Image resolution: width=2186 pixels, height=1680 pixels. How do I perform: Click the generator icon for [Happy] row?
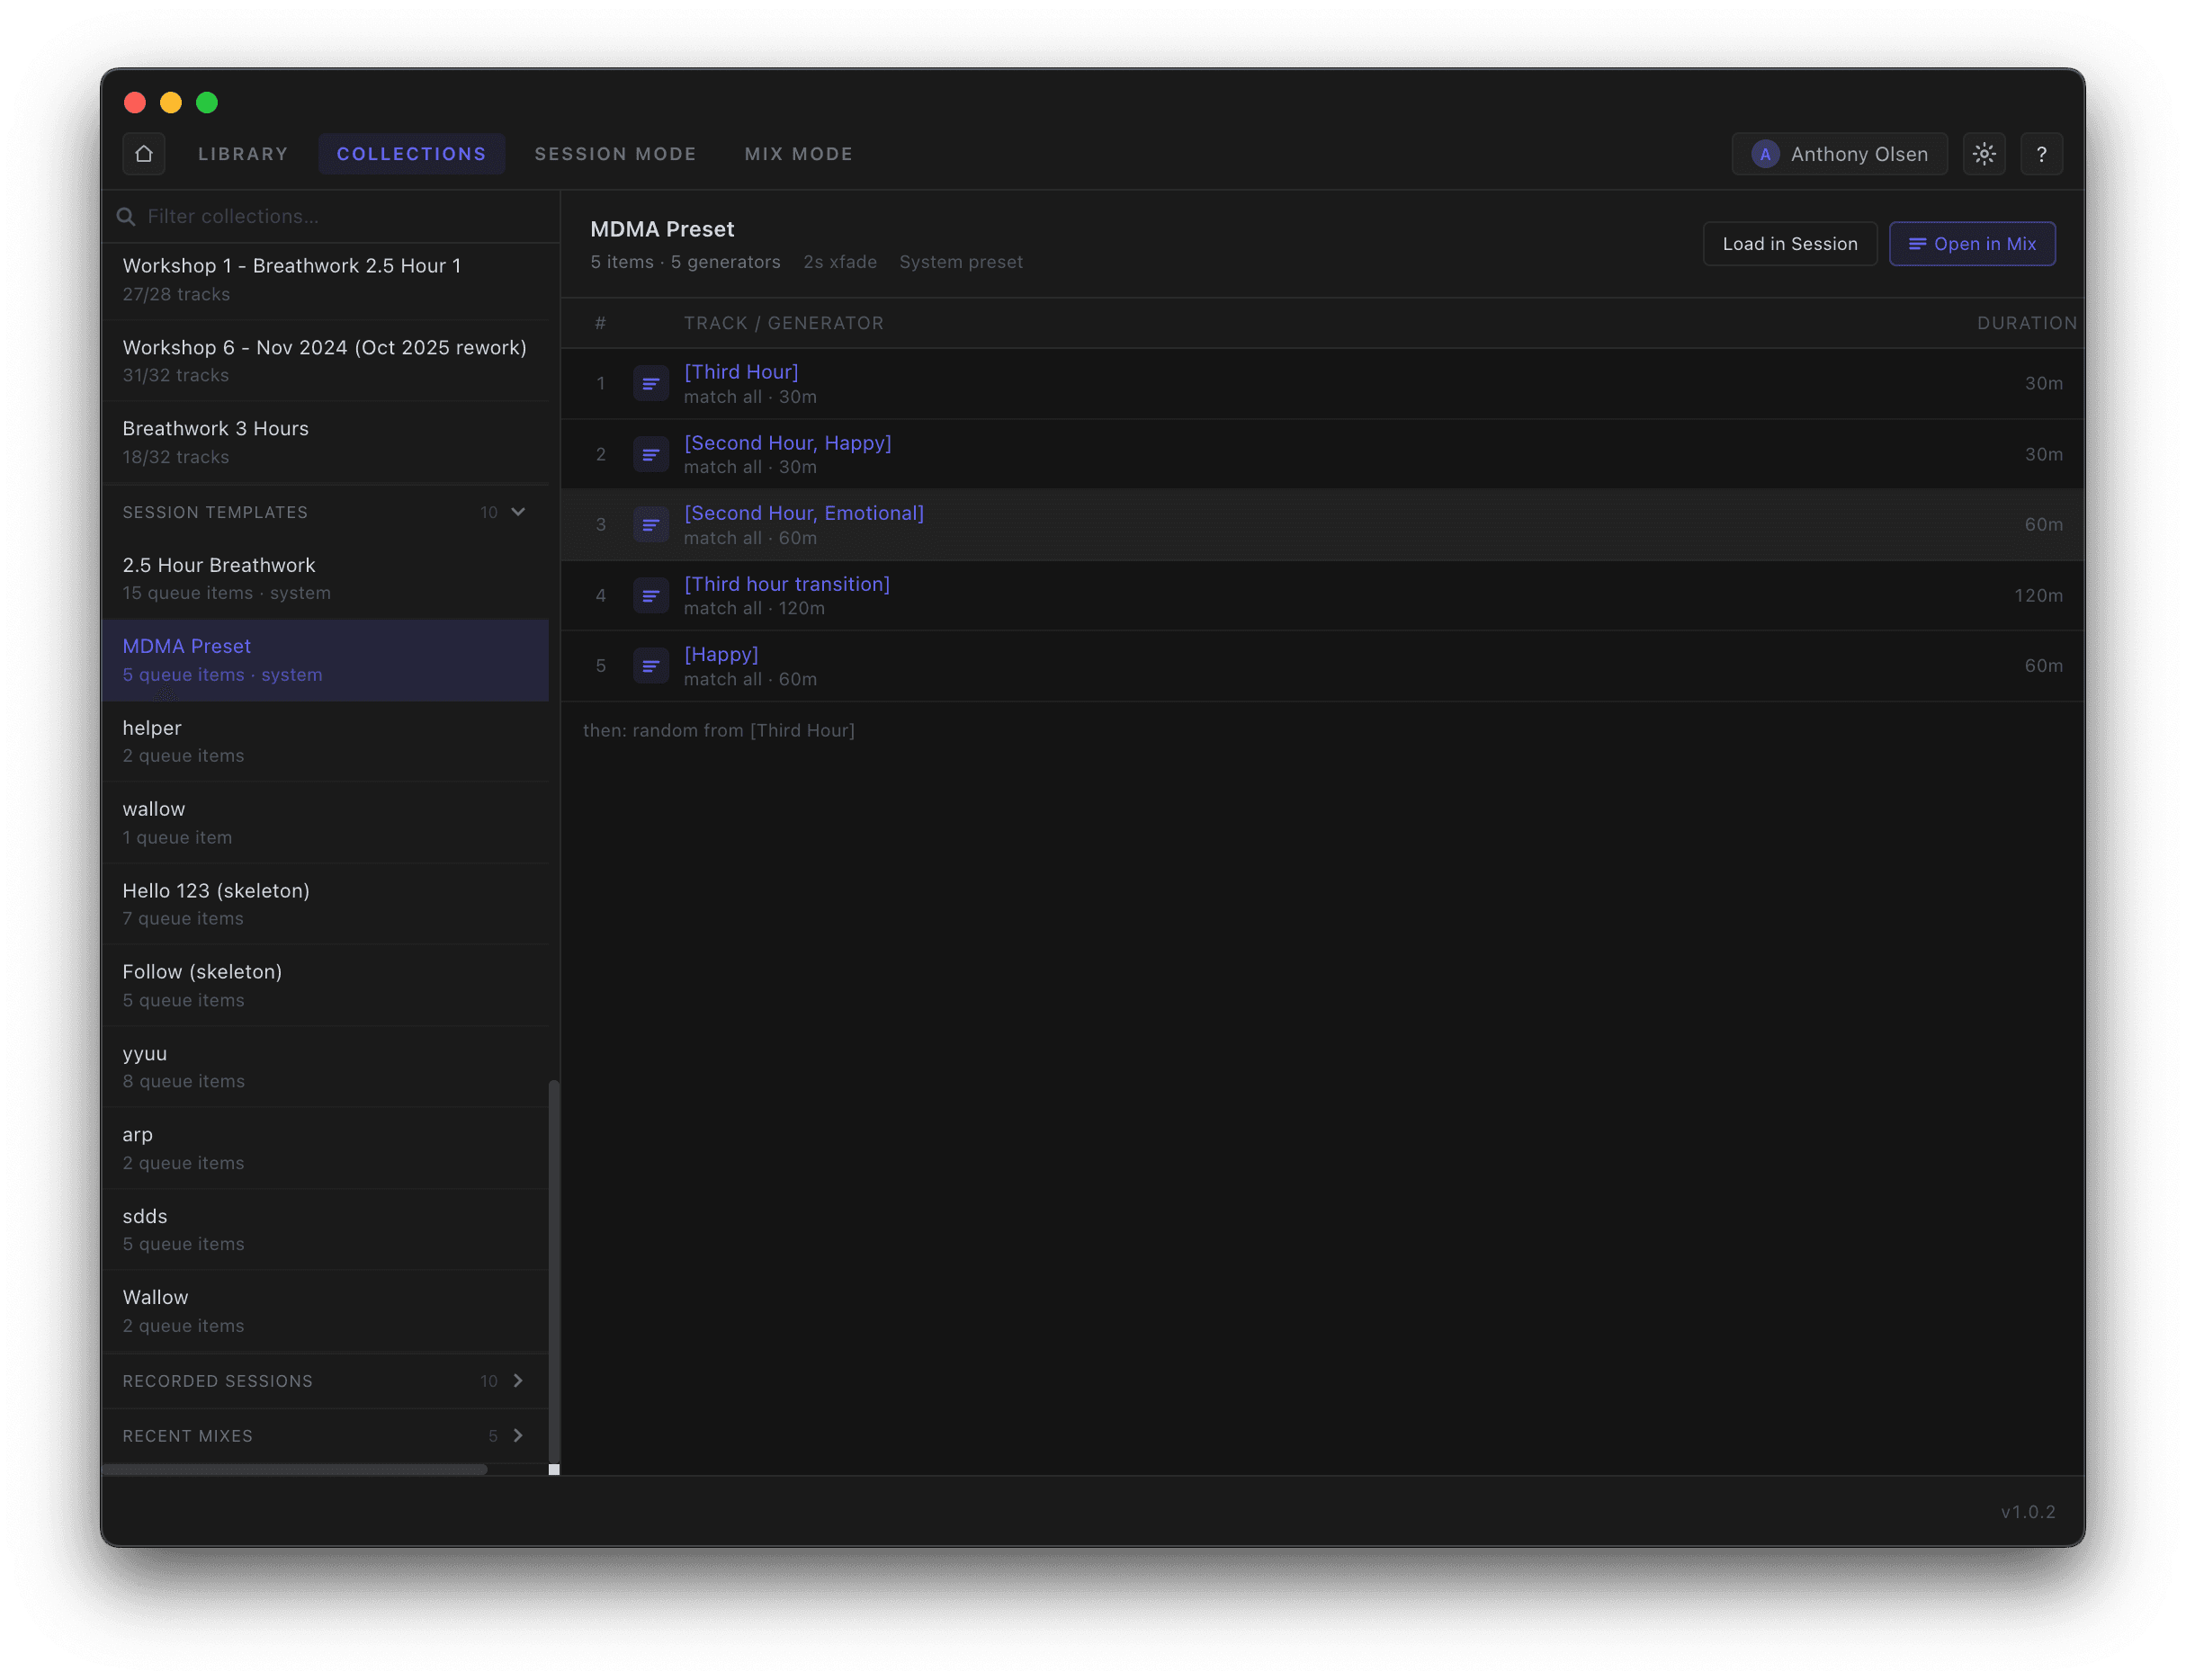click(x=651, y=666)
